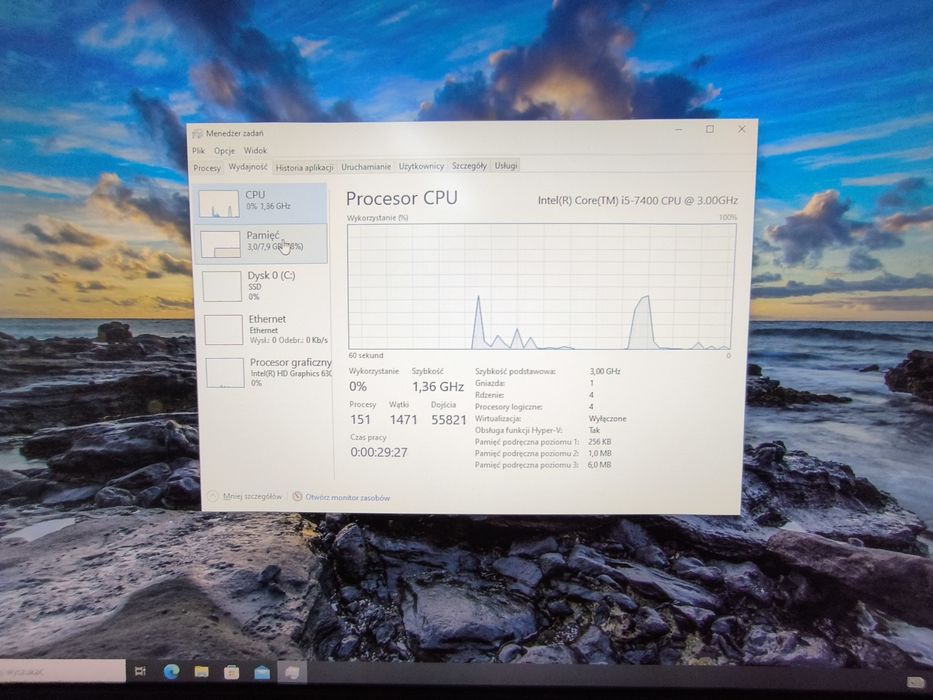Click the Mniej szczegółów collapse arrow icon
The height and width of the screenshot is (700, 933).
[x=212, y=496]
